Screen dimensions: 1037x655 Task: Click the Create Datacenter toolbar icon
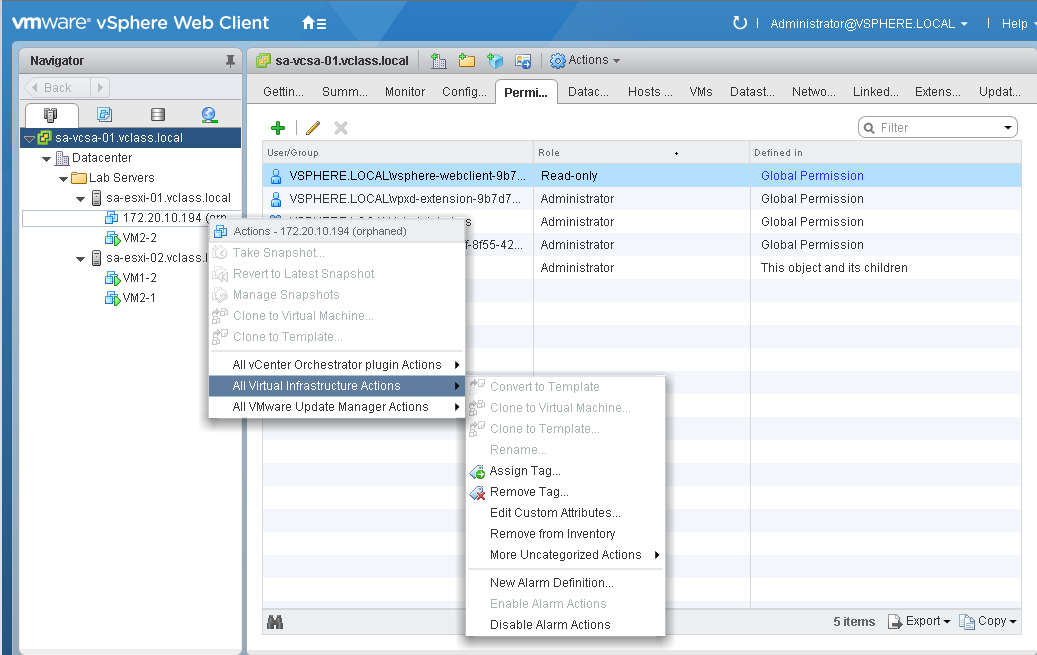click(x=439, y=60)
